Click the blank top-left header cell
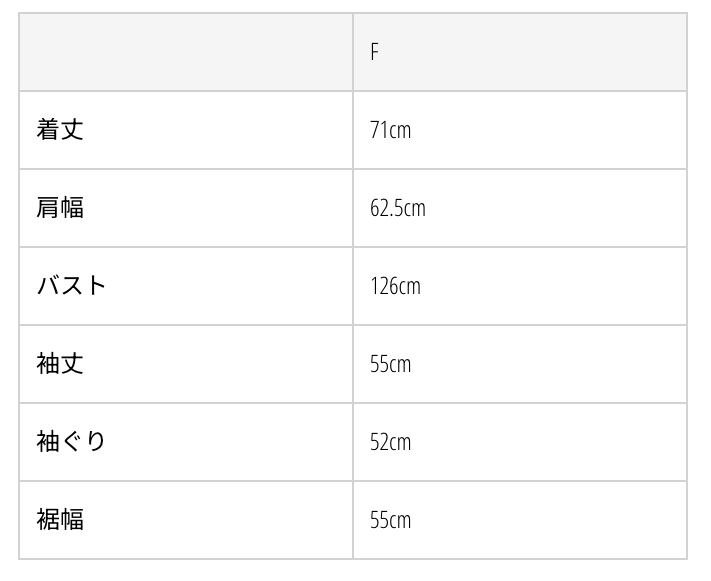The image size is (711, 581). tap(186, 52)
